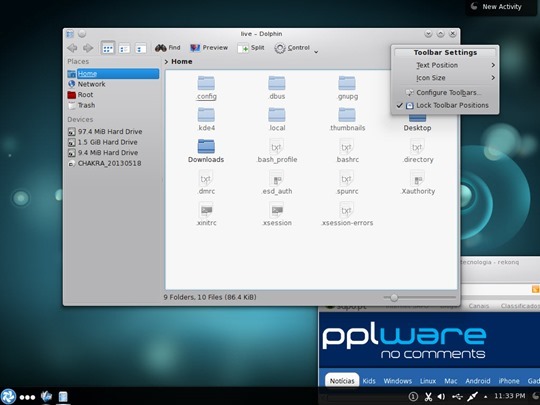The image size is (540, 405).
Task: Select the .dbus folder icon
Action: (x=277, y=83)
